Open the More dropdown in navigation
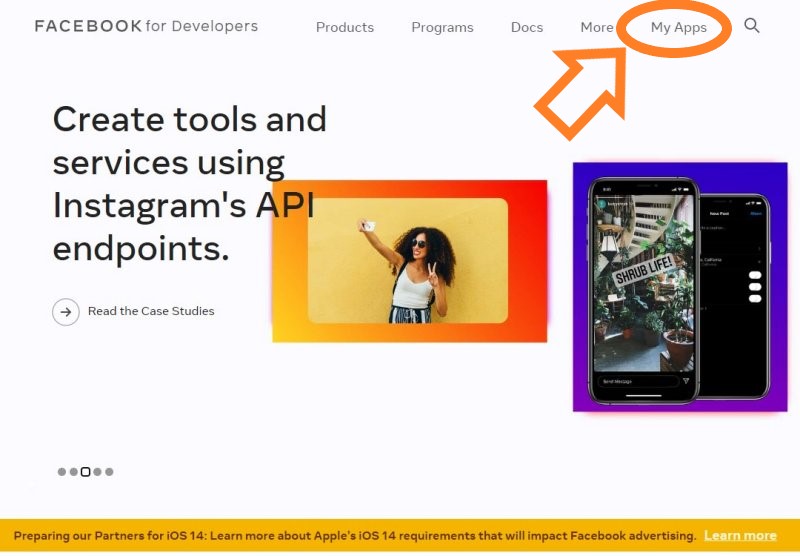 (x=597, y=27)
